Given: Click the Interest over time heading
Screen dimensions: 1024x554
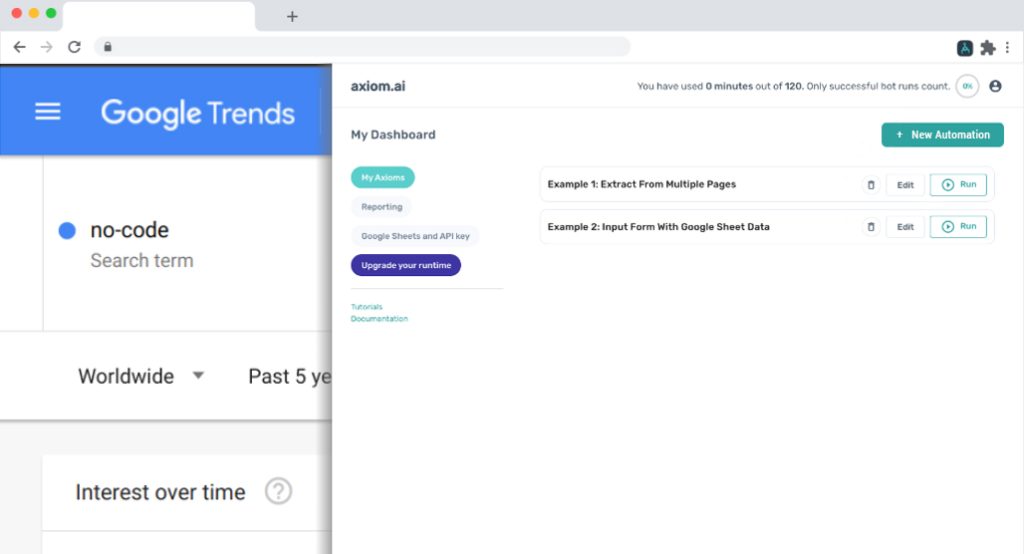Looking at the screenshot, I should pos(160,492).
